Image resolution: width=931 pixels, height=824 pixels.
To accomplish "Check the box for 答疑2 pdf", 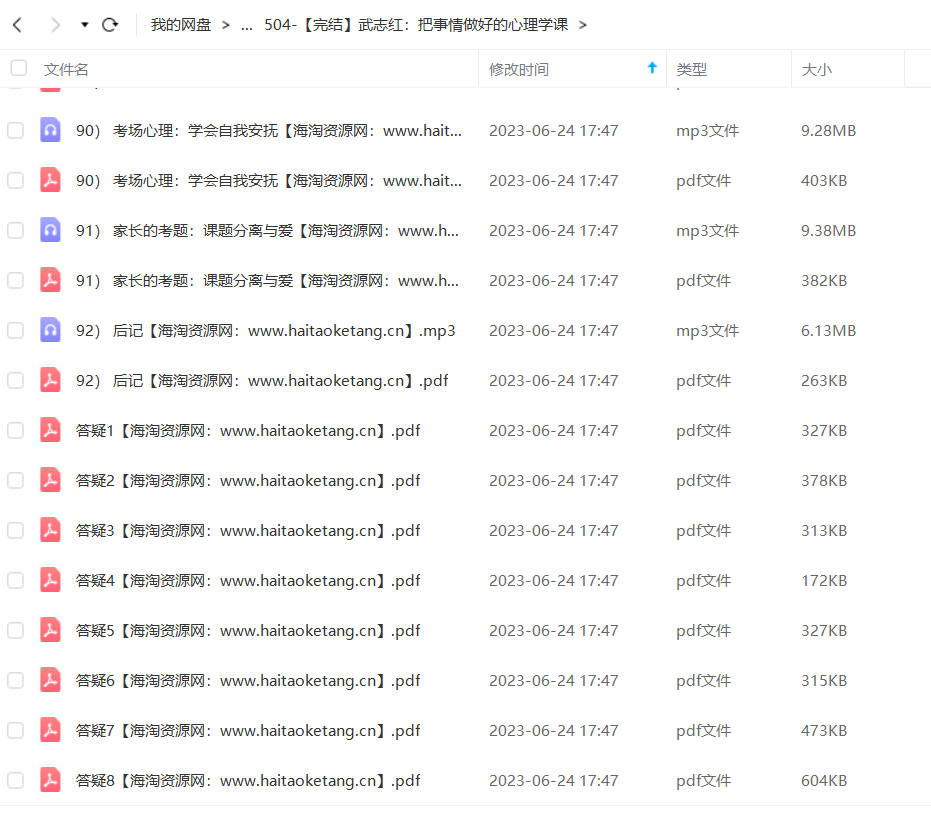I will (x=15, y=480).
